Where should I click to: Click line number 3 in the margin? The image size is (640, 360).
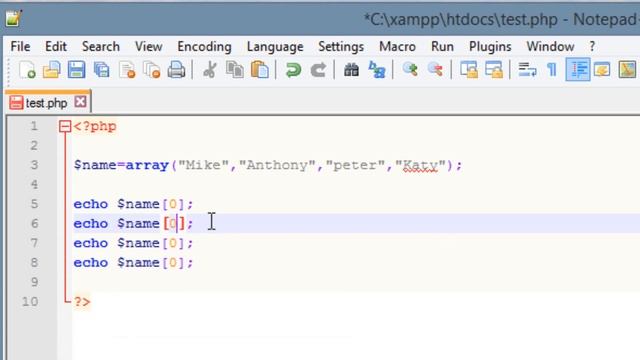point(34,165)
